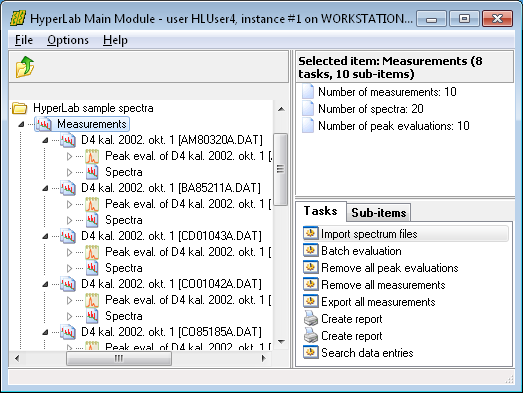Click the second Create report printer icon
This screenshot has height=393, width=523.
click(x=311, y=336)
